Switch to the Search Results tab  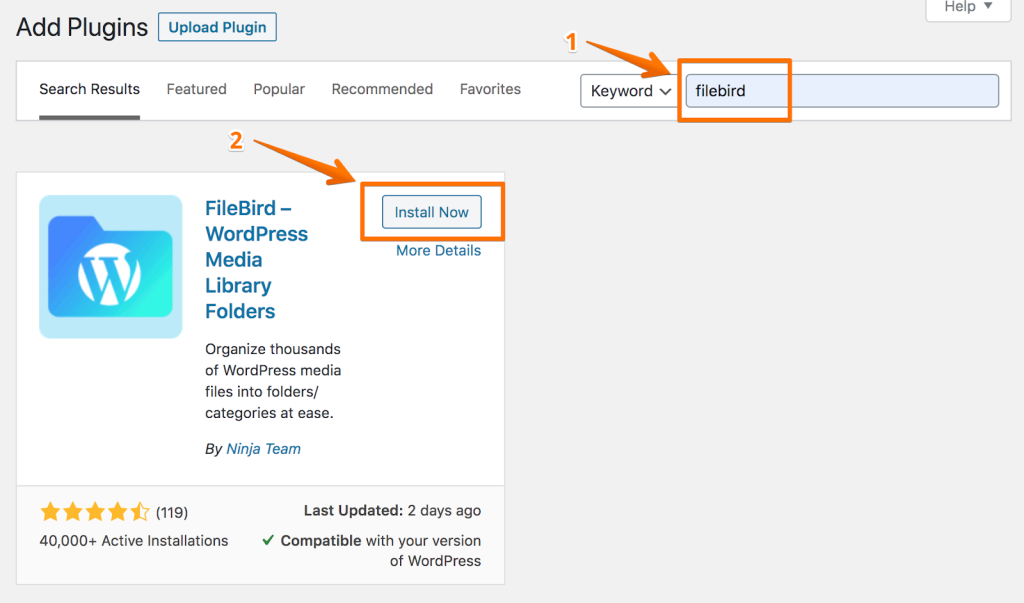tap(89, 90)
